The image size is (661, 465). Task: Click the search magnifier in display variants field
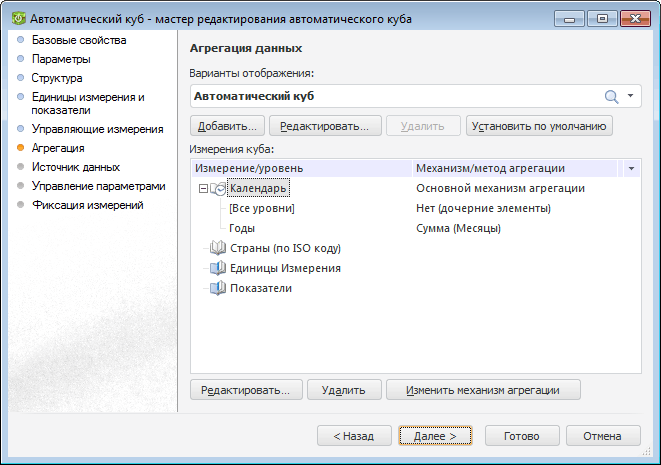(611, 96)
